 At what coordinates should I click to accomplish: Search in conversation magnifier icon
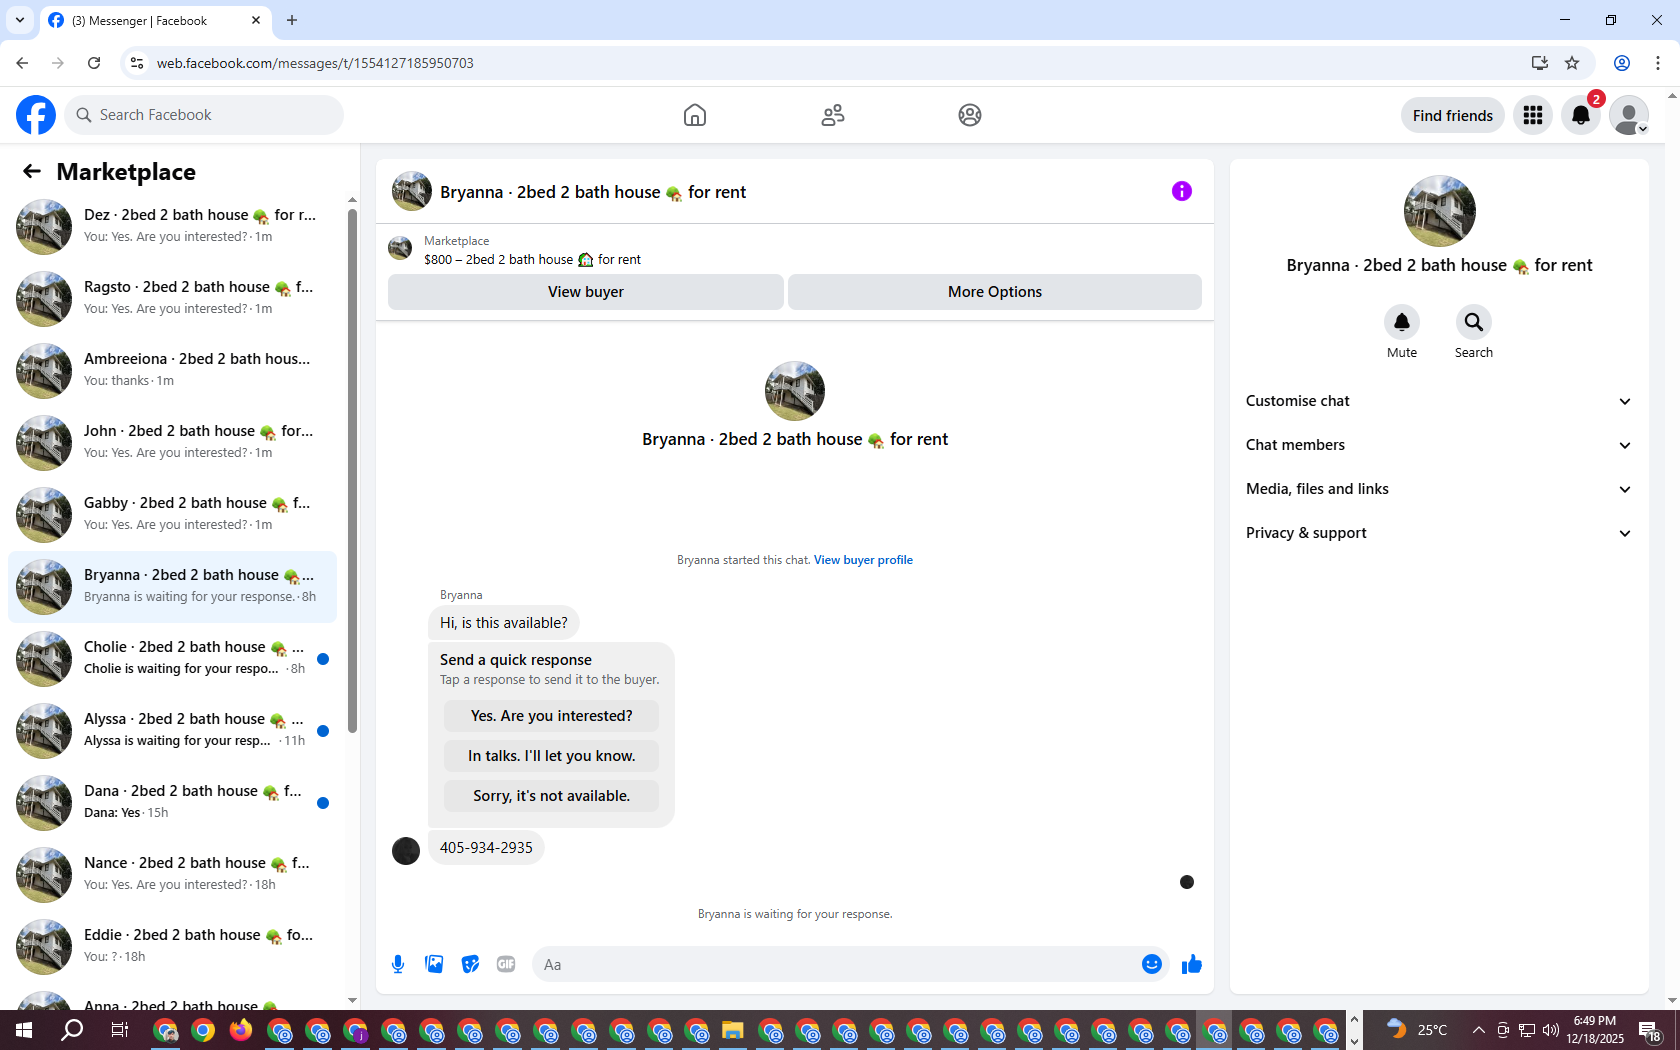point(1474,322)
